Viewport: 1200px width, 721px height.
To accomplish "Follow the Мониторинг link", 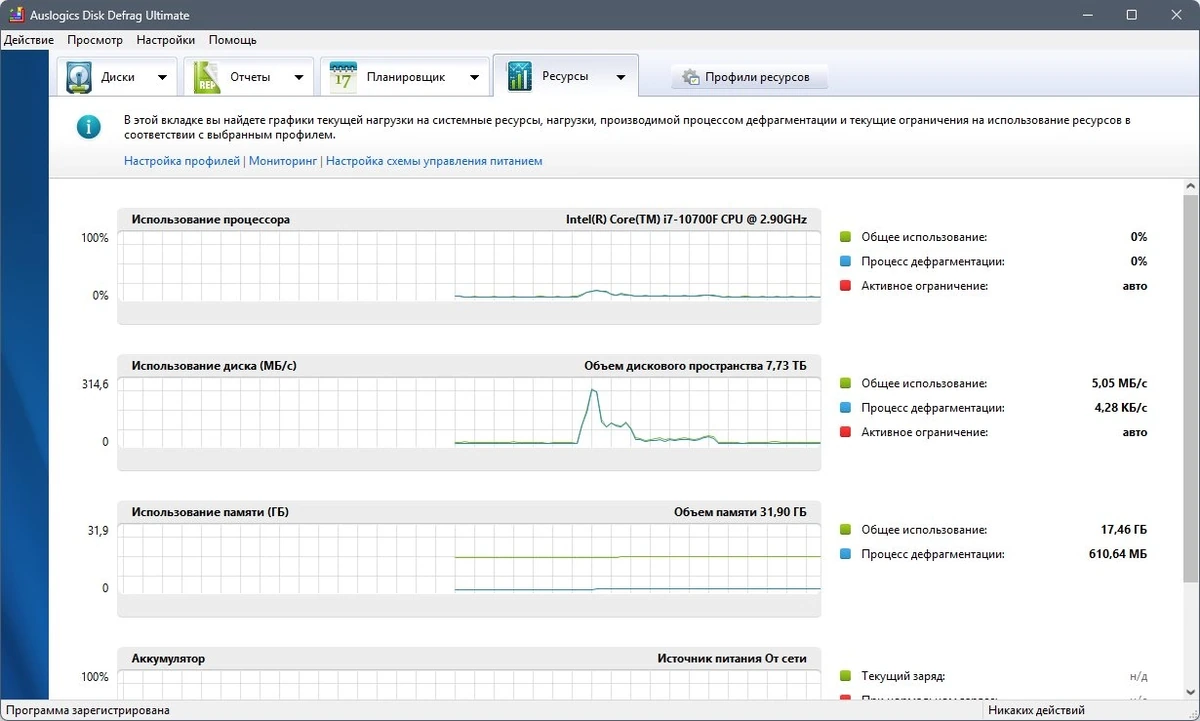I will pyautogui.click(x=283, y=160).
